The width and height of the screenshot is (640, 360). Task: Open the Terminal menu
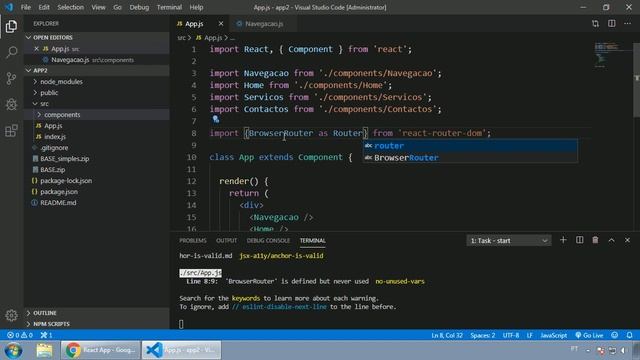click(169, 7)
